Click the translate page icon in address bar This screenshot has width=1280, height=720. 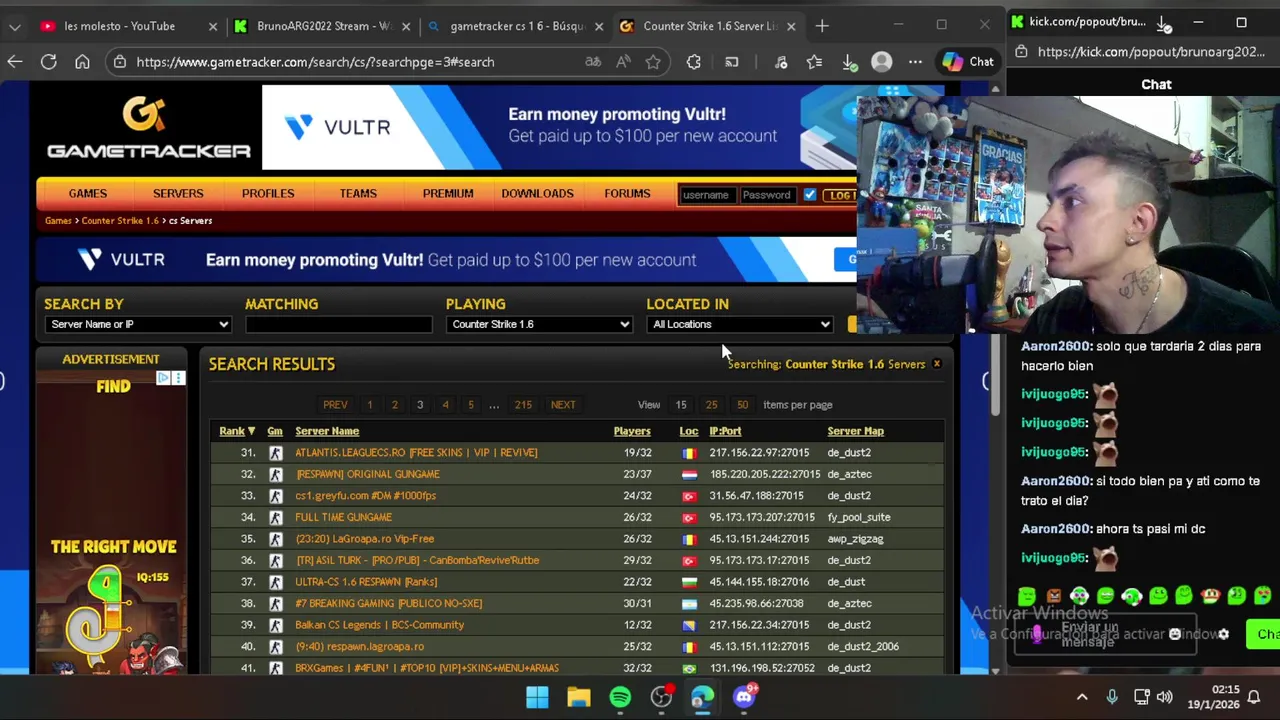[x=593, y=62]
